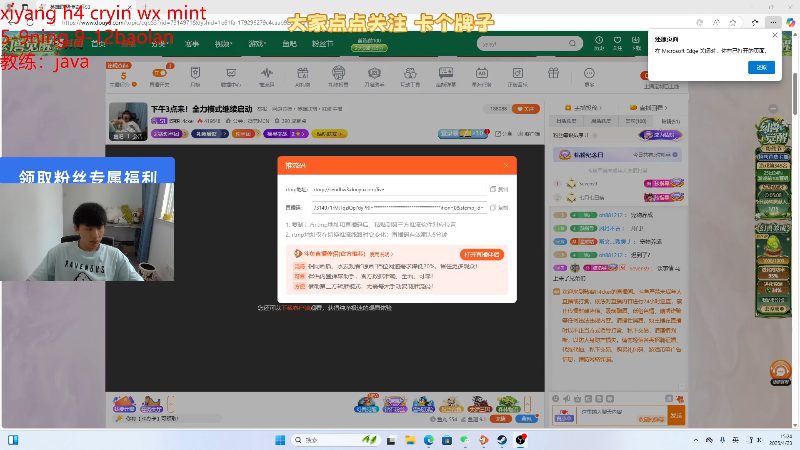Click the gift box toolbar icon
800x450 pixels.
tap(554, 73)
